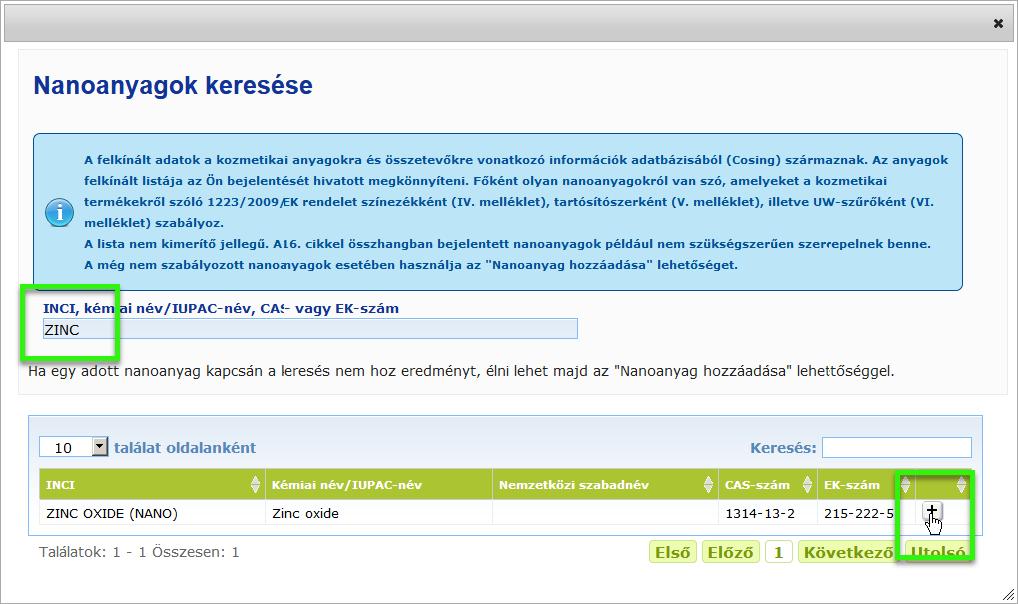
Task: Sort table by INCI column arrows
Action: 255,484
